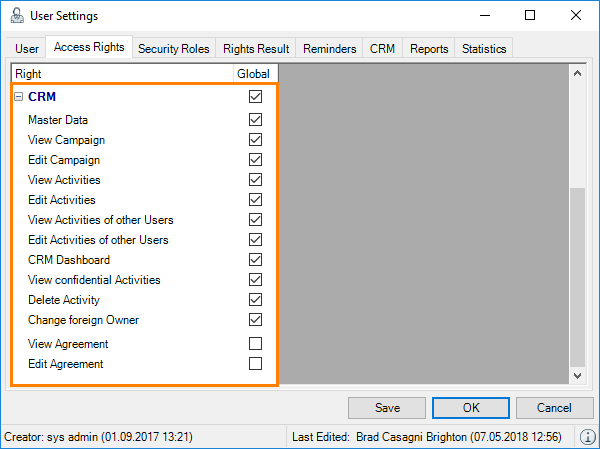Confirm with the OK button

(471, 408)
